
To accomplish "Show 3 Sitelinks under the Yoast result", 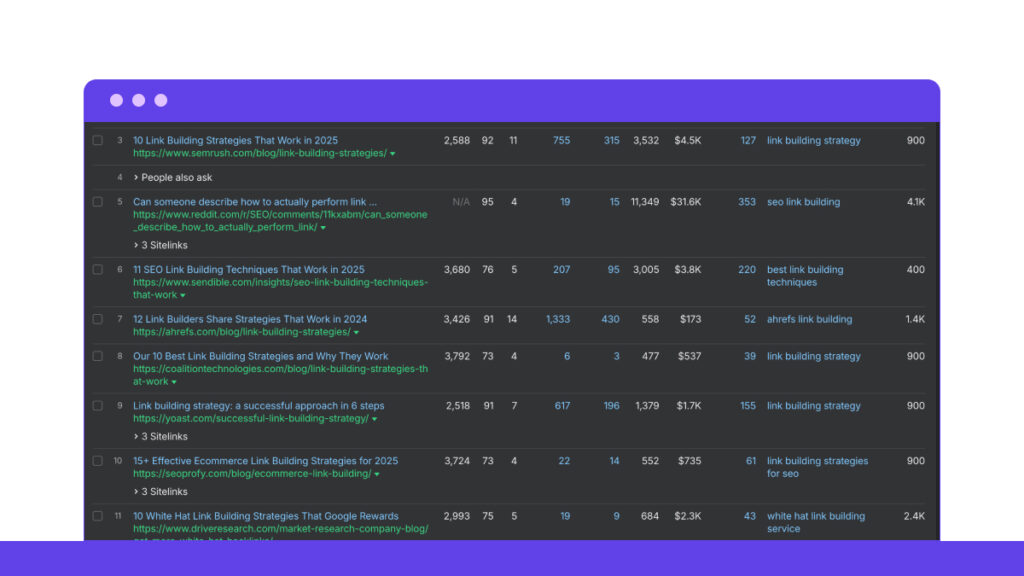I will (160, 437).
